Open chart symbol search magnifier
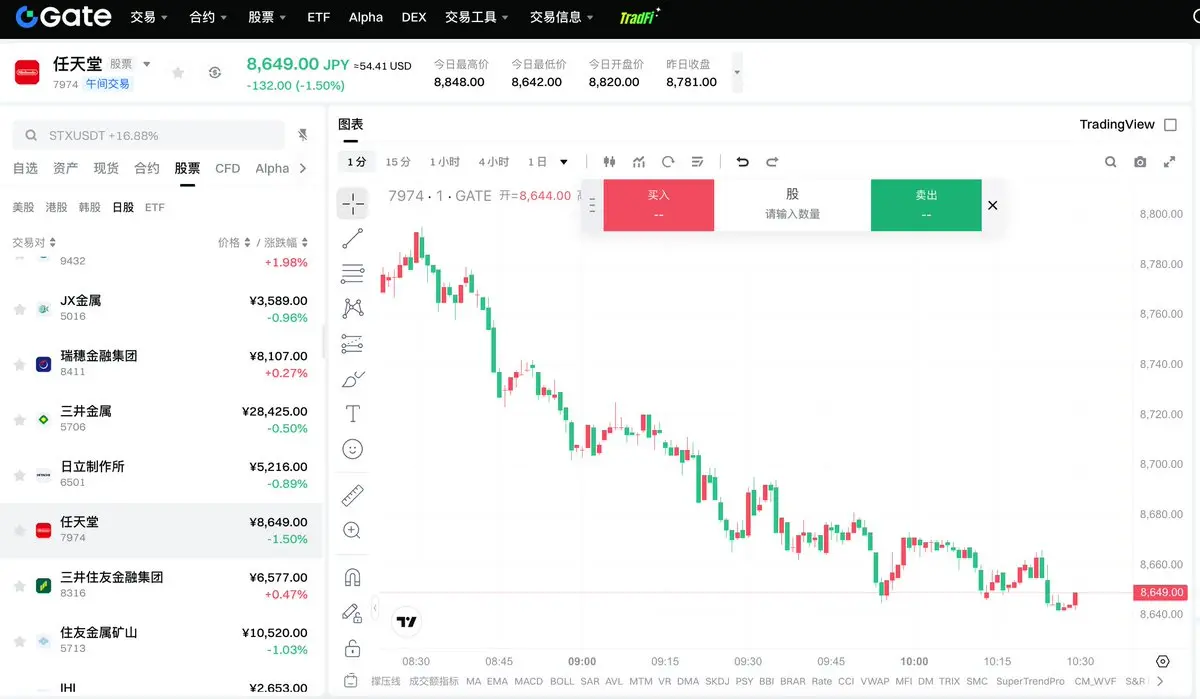 [1111, 162]
